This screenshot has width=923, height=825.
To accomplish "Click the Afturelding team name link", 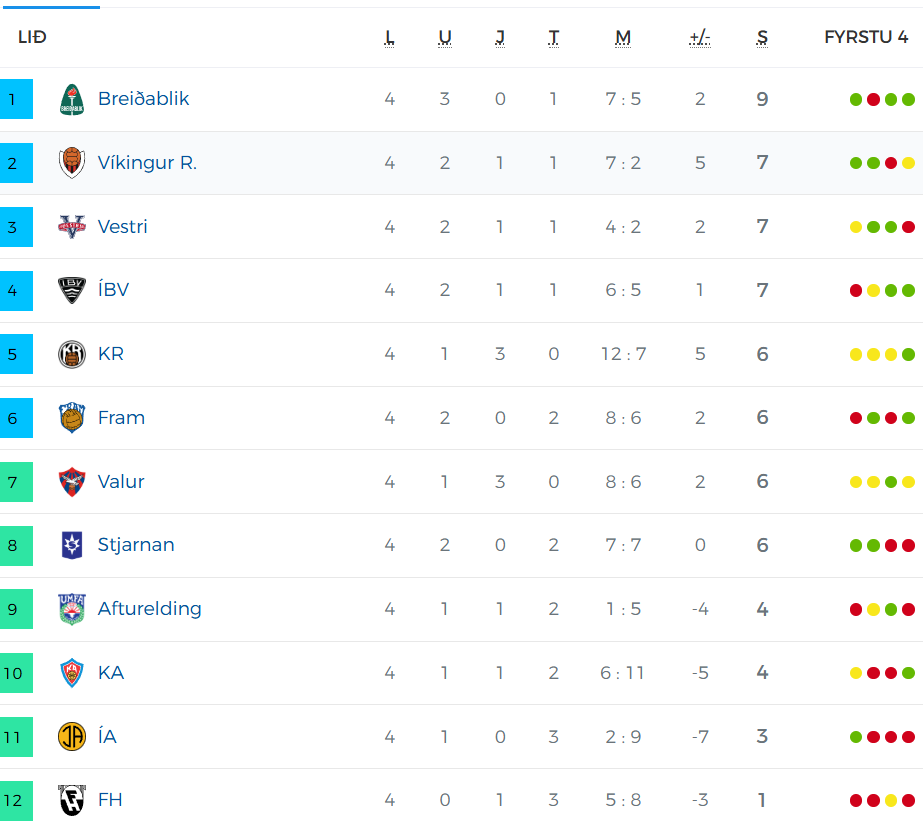I will (x=150, y=608).
